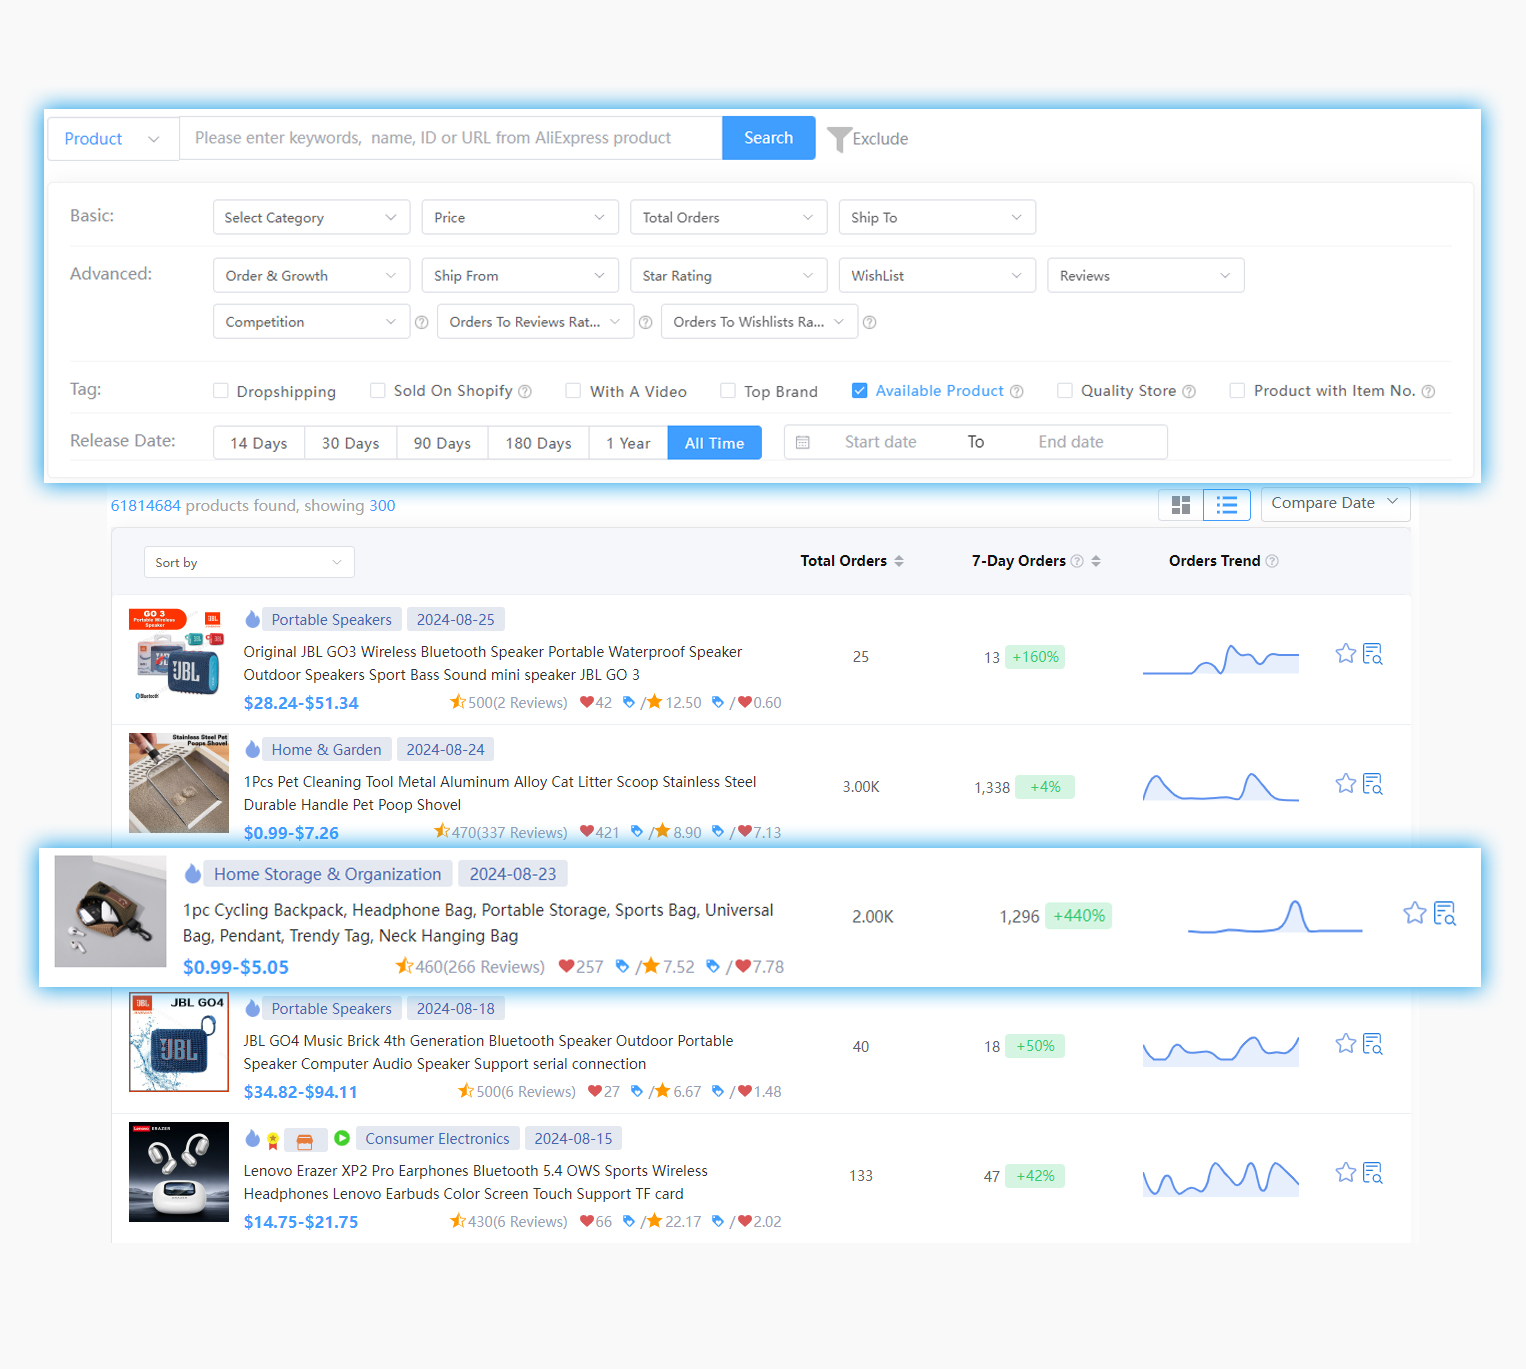Click the Search button
The height and width of the screenshot is (1369, 1526).
pos(768,137)
